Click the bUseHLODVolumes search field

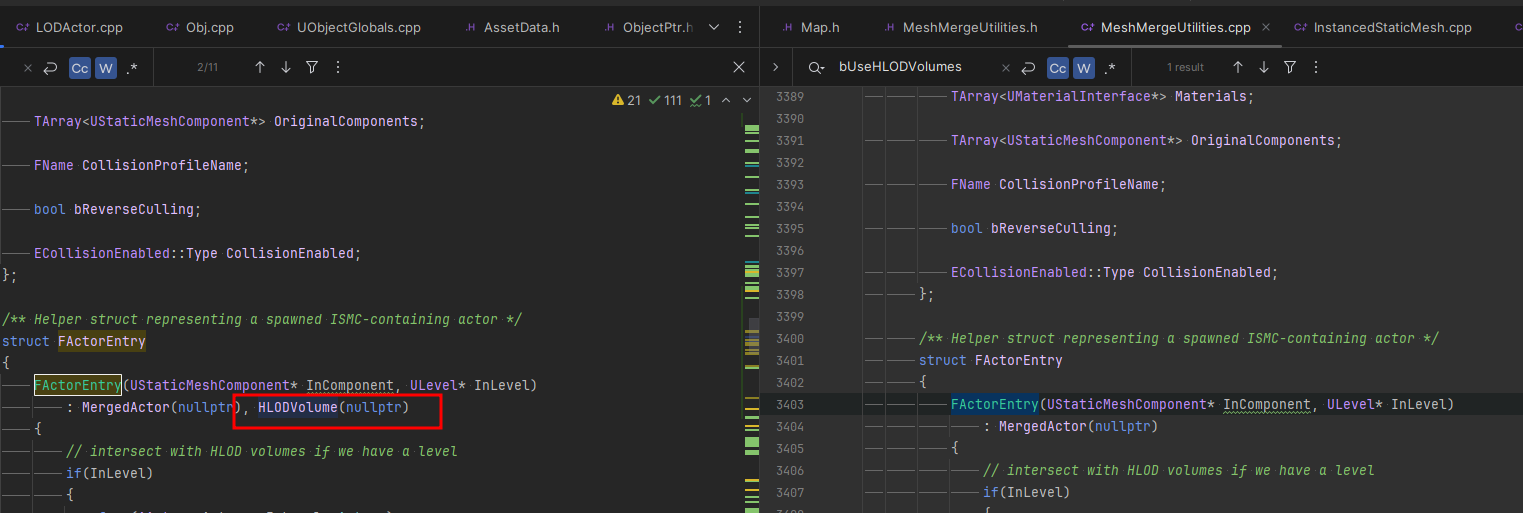900,67
